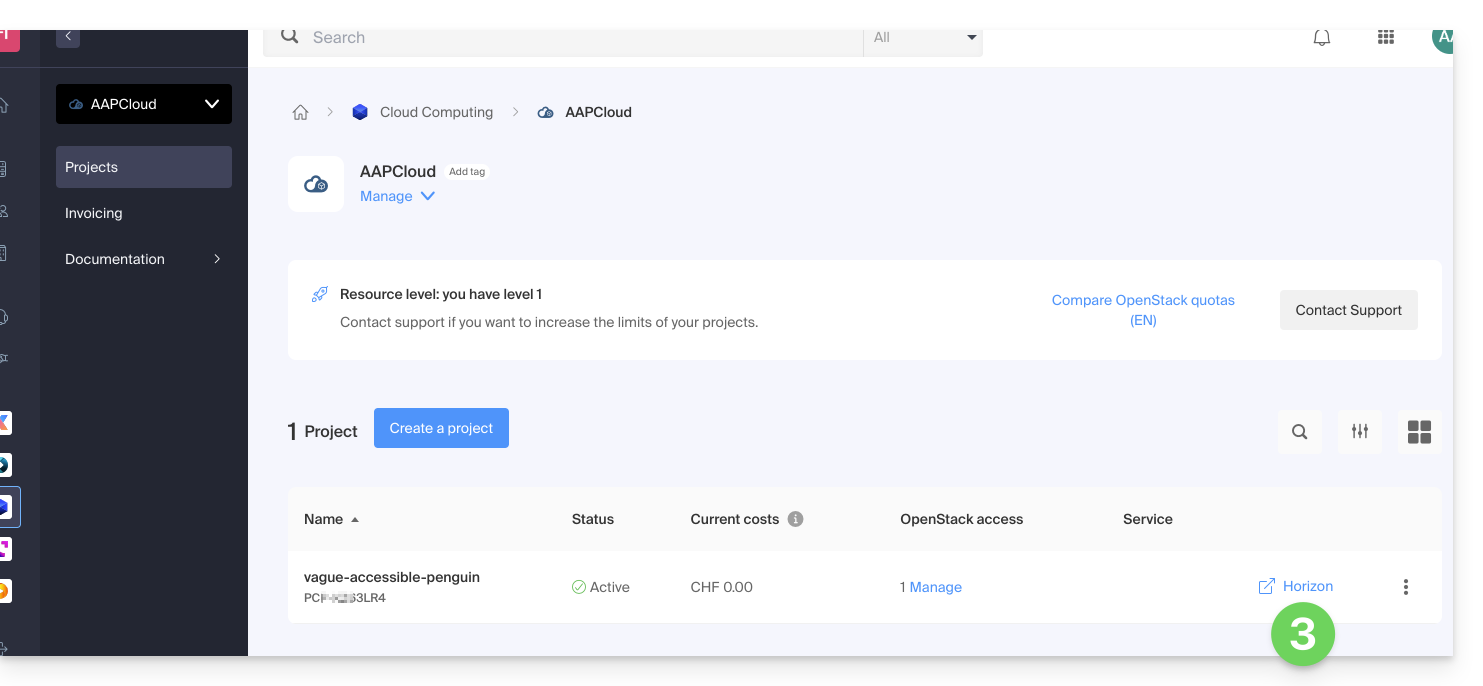This screenshot has width=1483, height=686.
Task: Click the Contact Support button
Action: coord(1348,310)
